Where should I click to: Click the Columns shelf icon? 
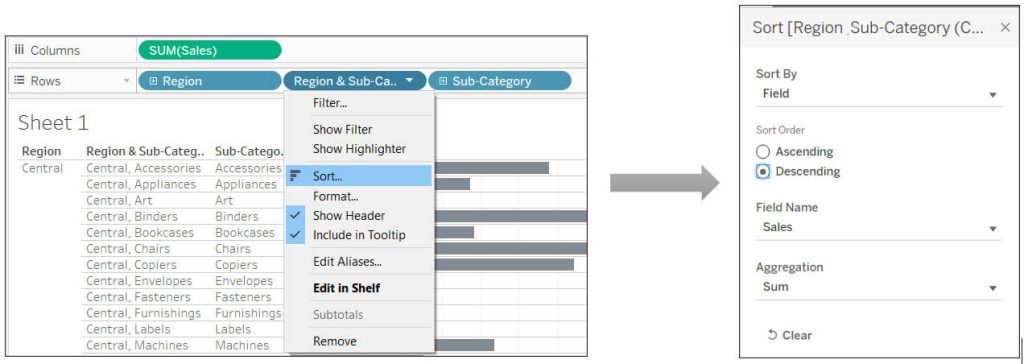[19, 50]
